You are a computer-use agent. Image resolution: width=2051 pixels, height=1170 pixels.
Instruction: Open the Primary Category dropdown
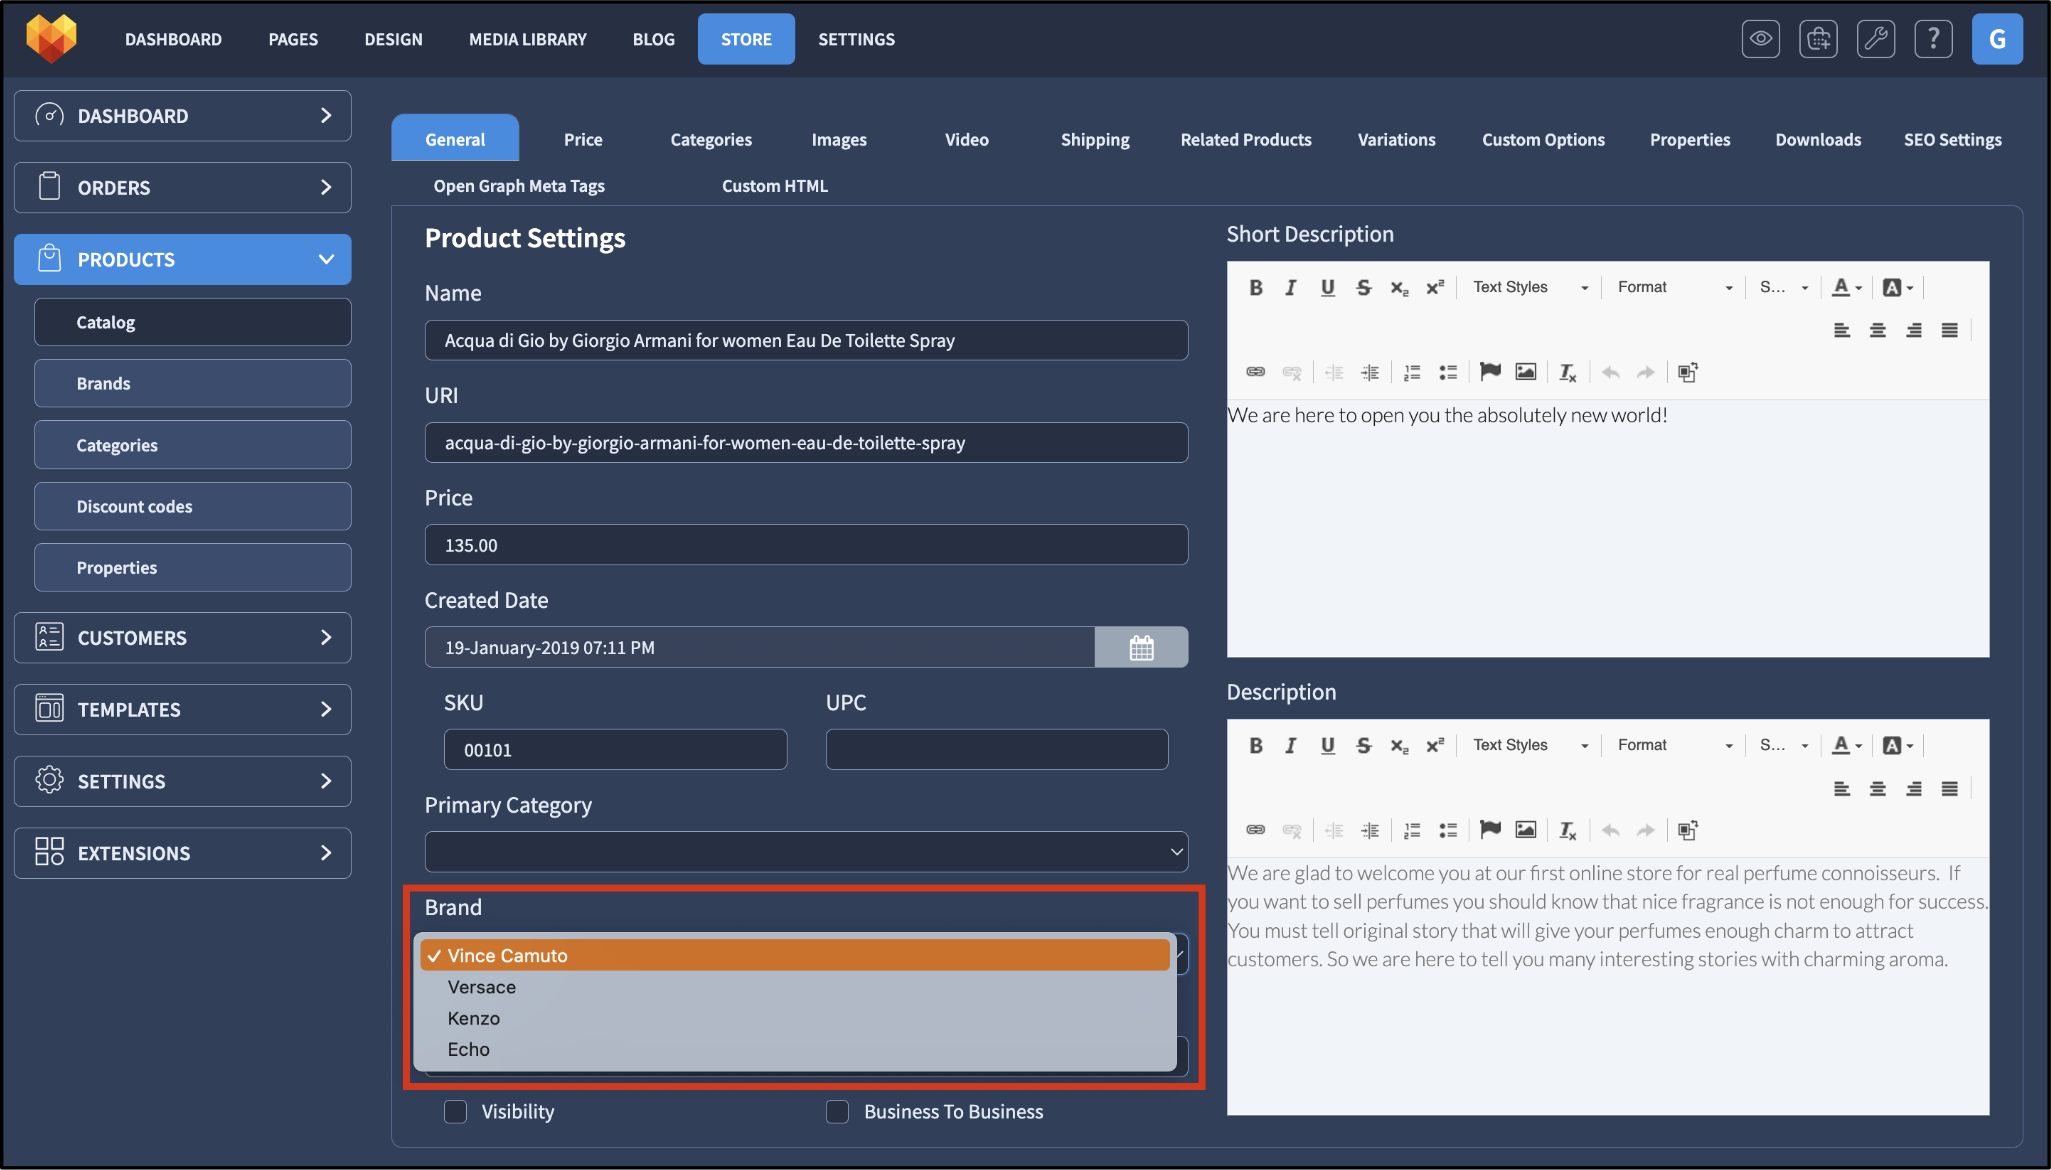(x=806, y=852)
